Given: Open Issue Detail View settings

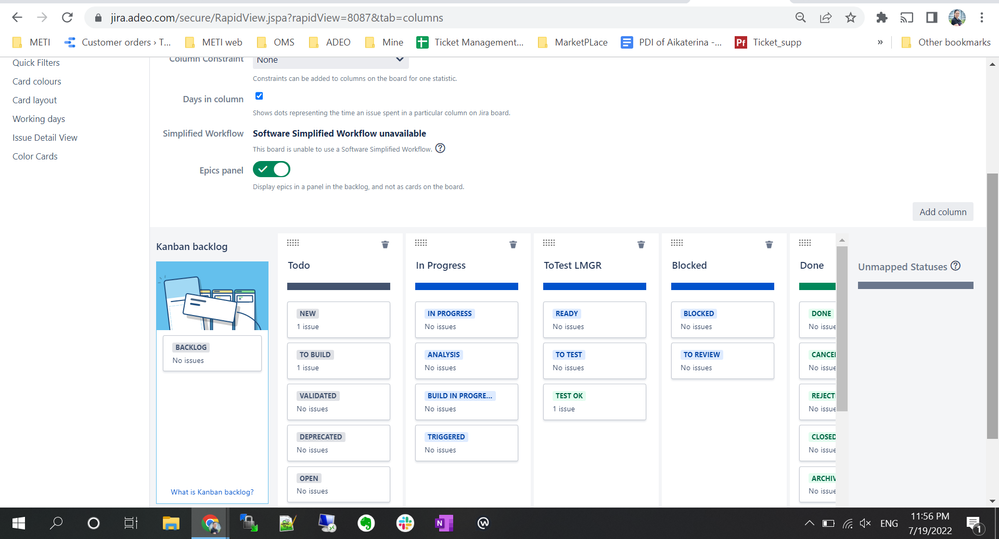Looking at the screenshot, I should point(45,138).
